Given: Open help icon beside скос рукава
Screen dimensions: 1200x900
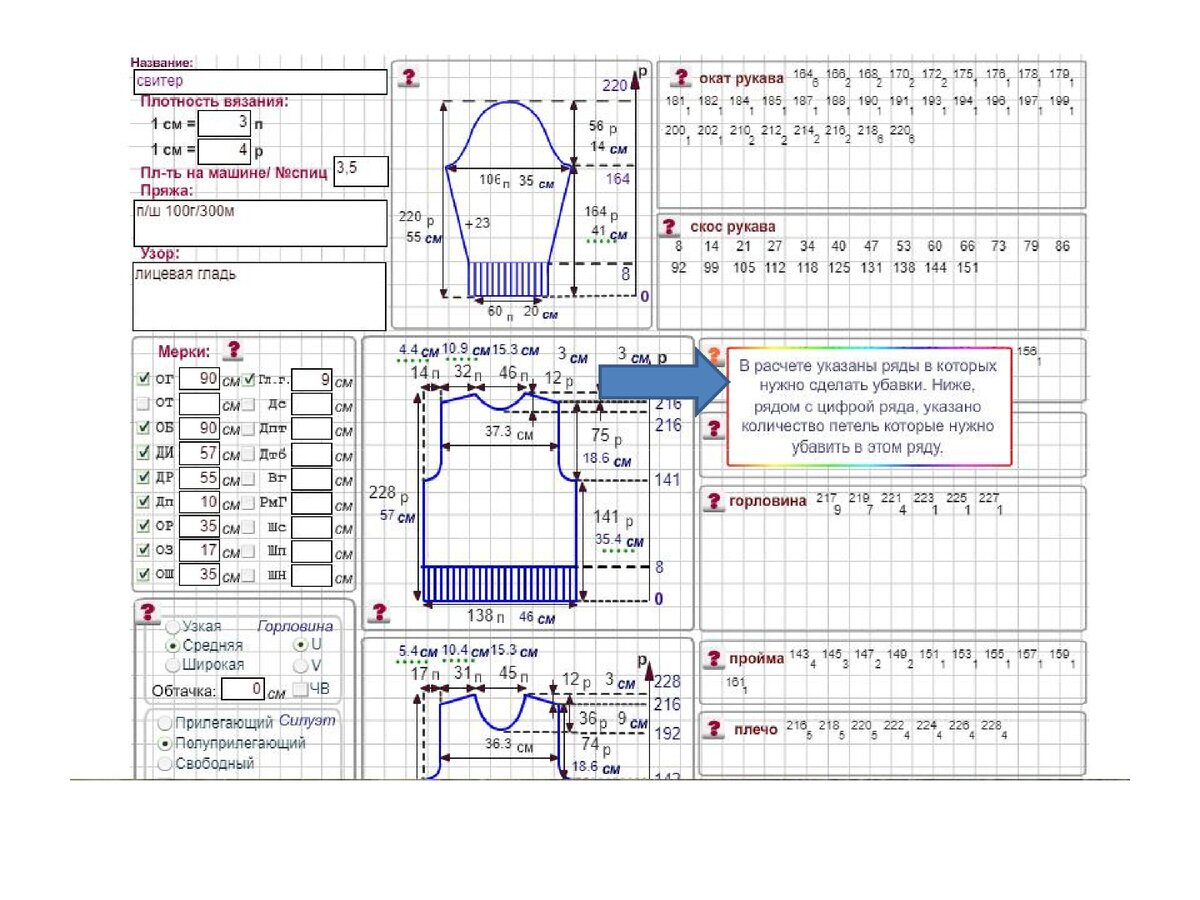Looking at the screenshot, I should [x=671, y=227].
